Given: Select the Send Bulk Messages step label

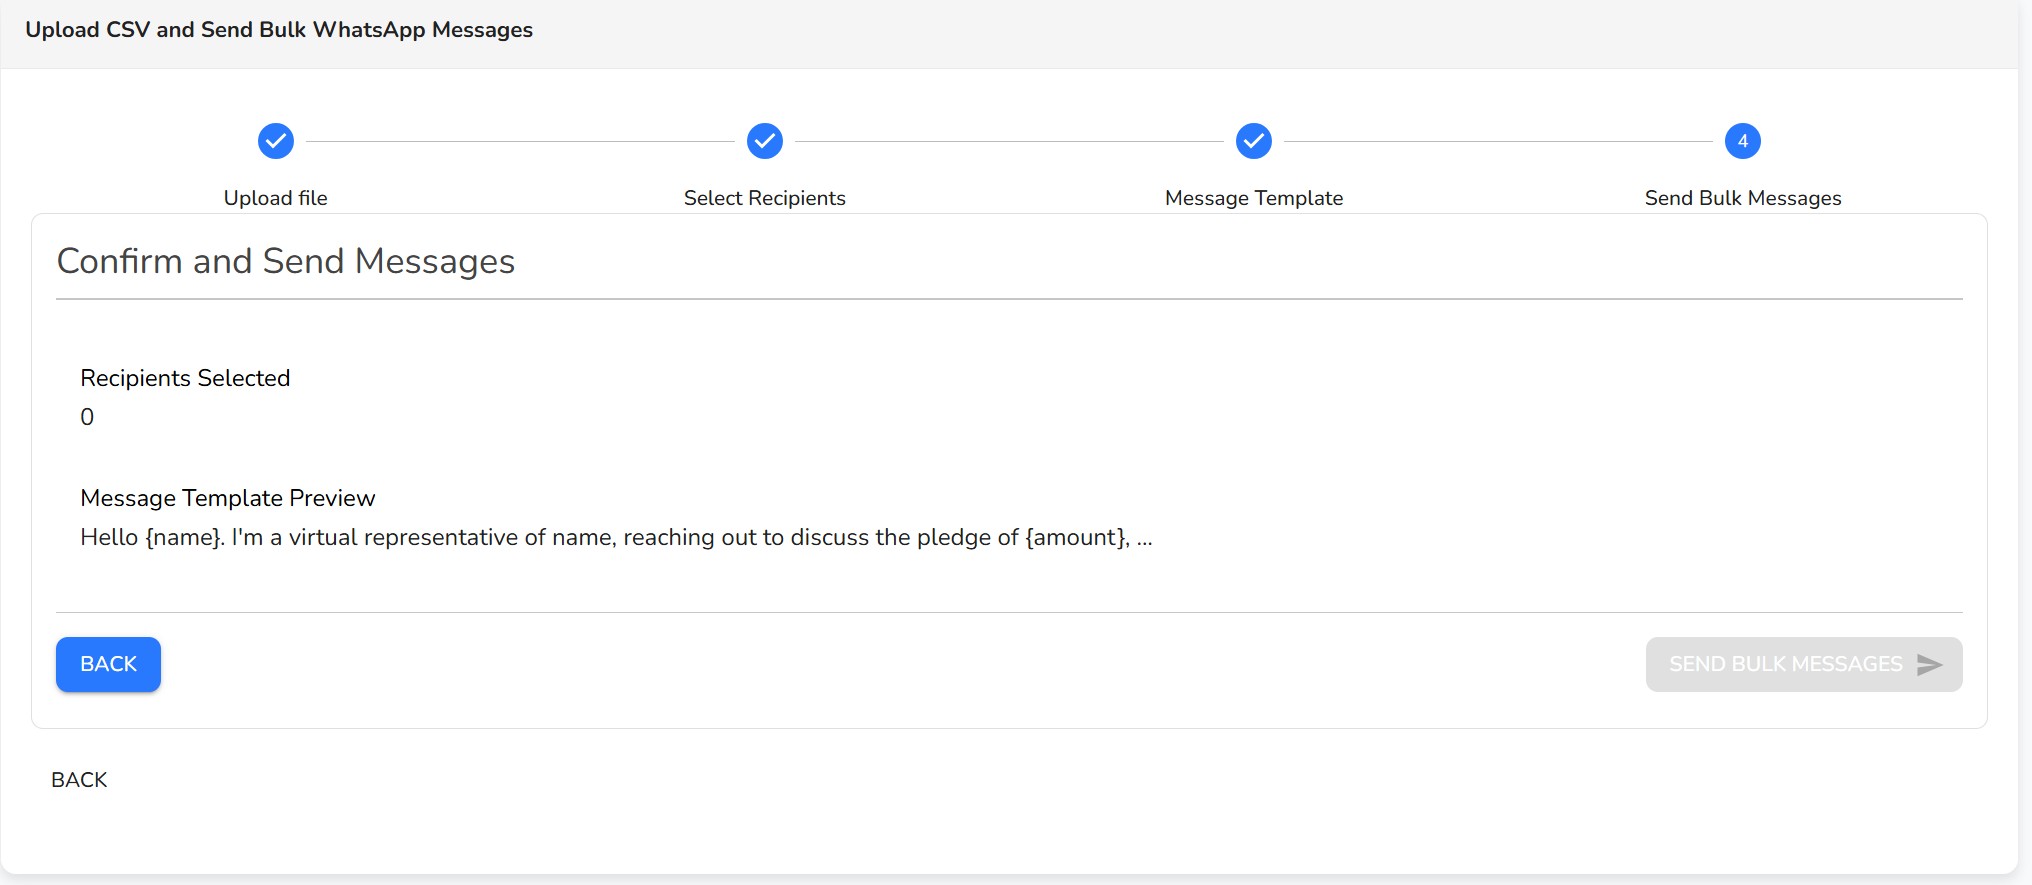Looking at the screenshot, I should pyautogui.click(x=1743, y=198).
